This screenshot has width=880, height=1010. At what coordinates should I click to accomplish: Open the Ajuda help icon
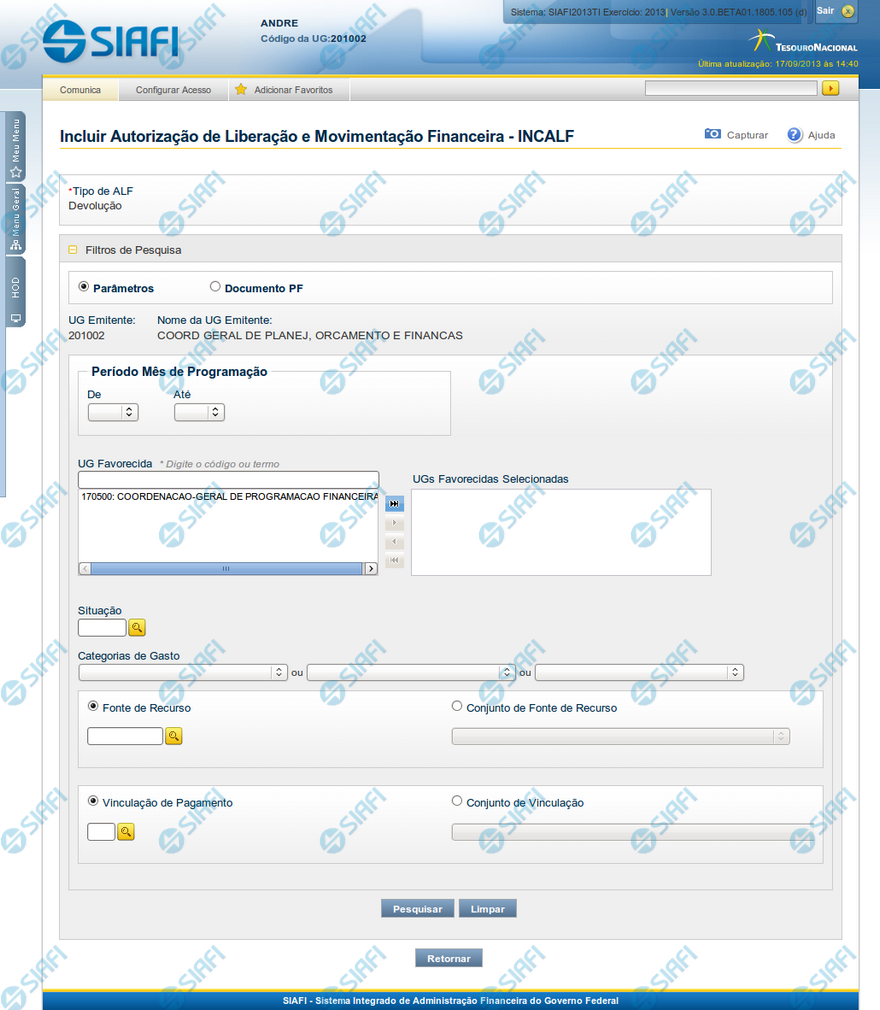coord(795,135)
